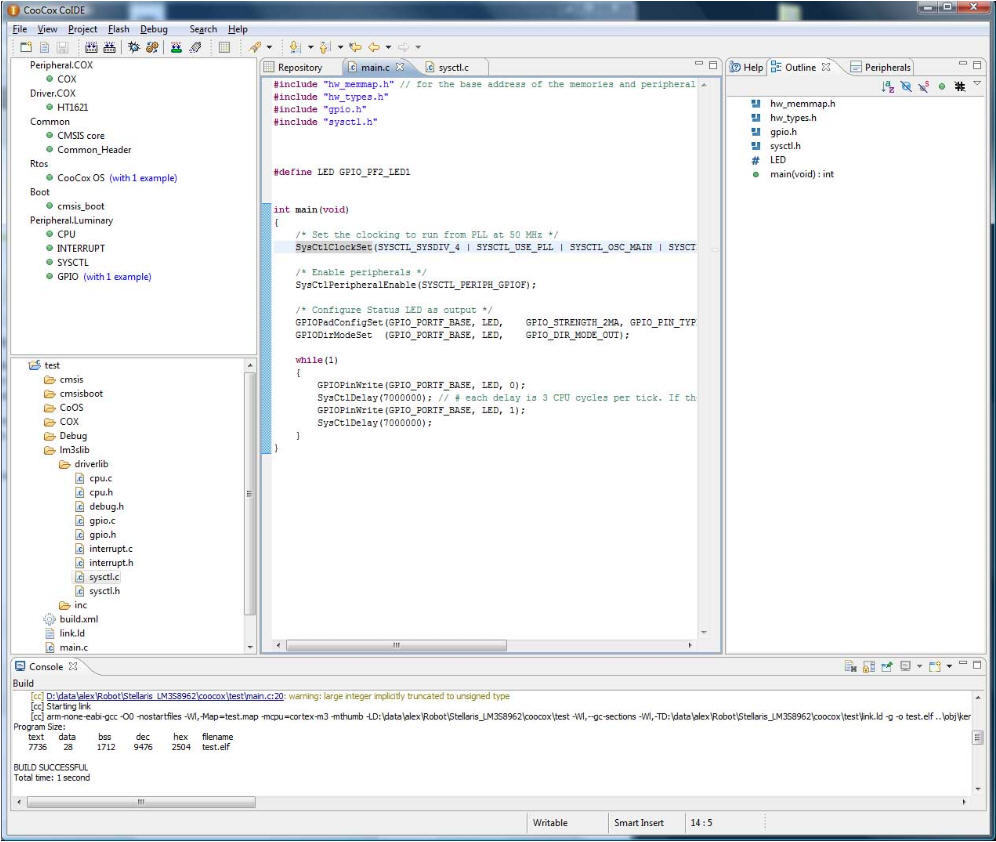Open next annotation dropdown arrow

pos(311,47)
